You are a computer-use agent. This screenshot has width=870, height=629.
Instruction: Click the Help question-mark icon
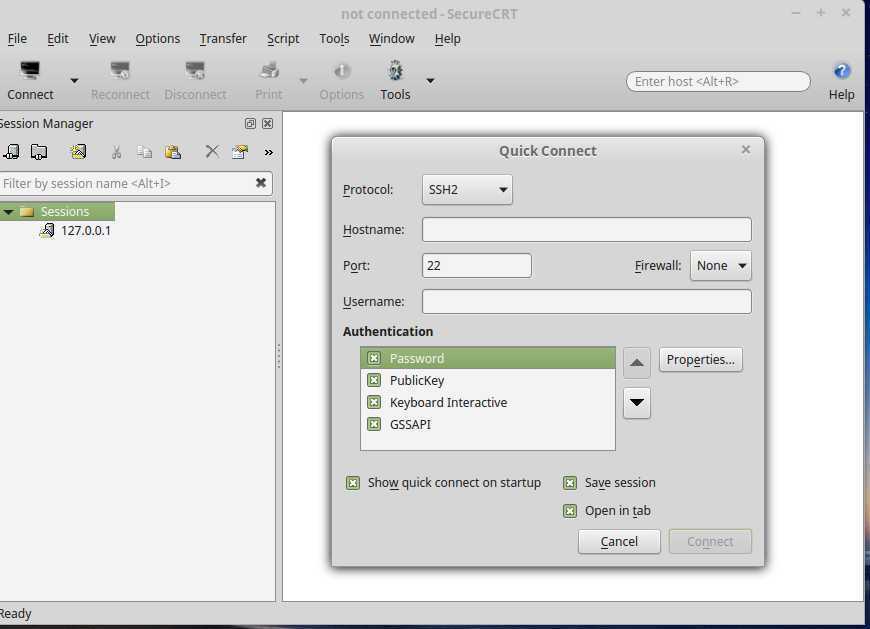tap(842, 71)
